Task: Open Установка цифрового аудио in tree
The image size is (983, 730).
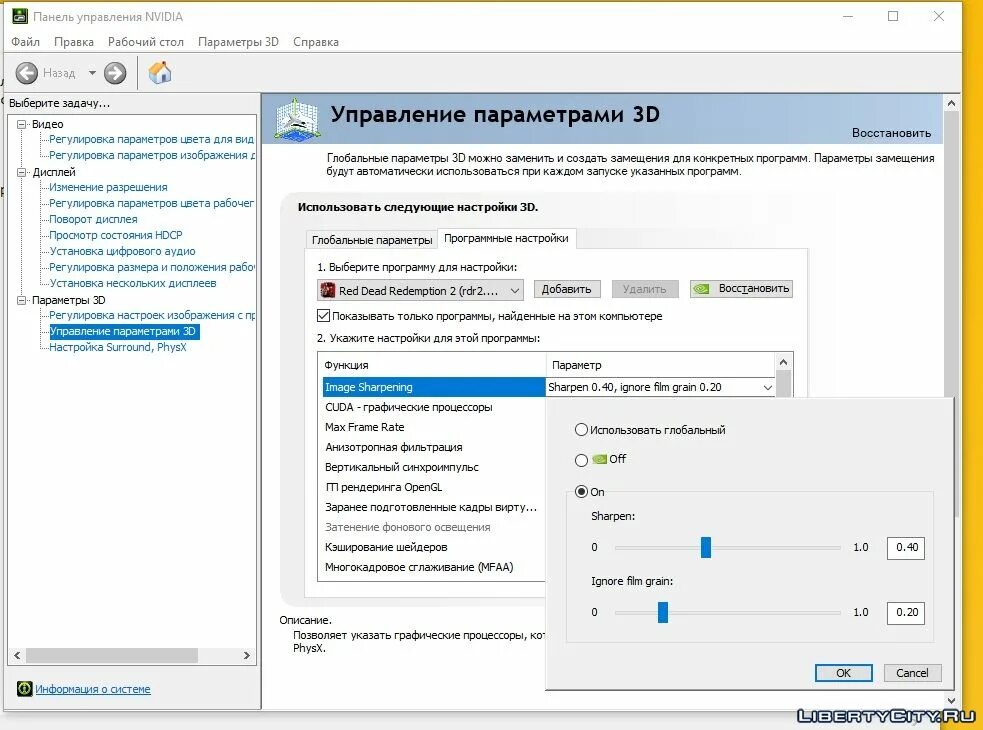Action: coord(122,251)
